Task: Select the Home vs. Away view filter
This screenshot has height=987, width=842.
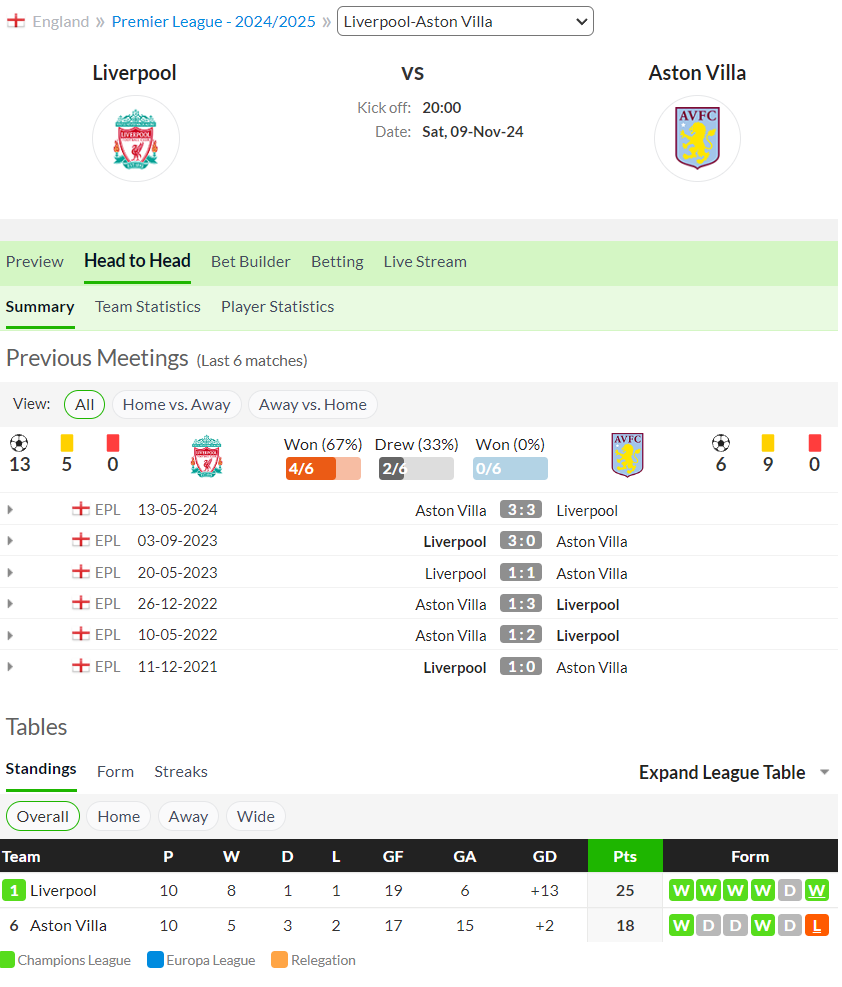Action: click(176, 405)
